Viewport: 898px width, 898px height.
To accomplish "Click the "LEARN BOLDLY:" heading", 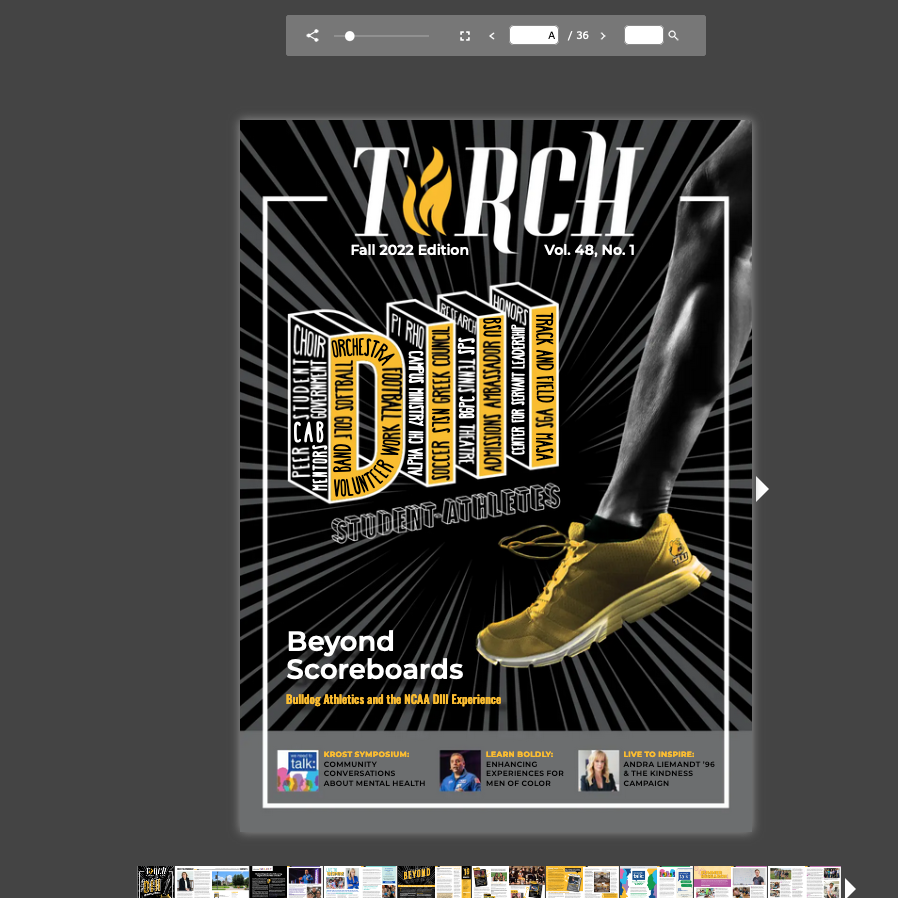I will pyautogui.click(x=519, y=754).
